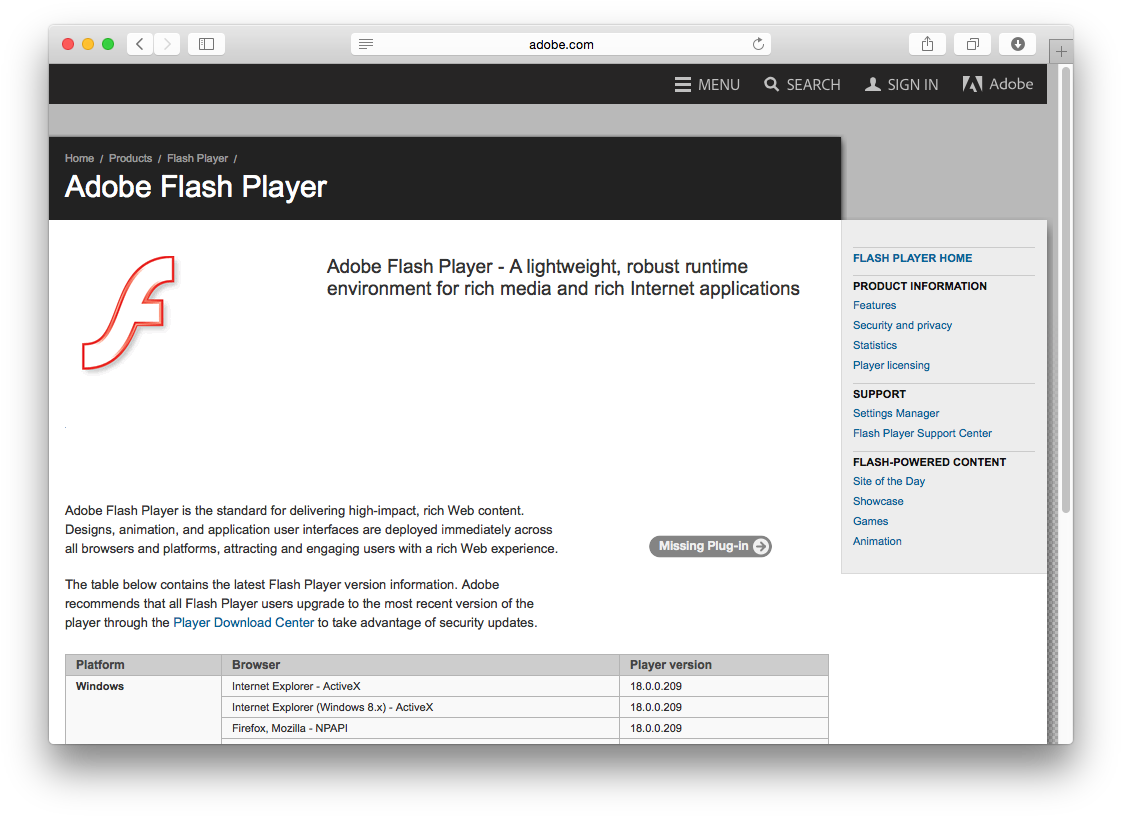Open FLASH PLAYER HOME sidebar link

(912, 258)
